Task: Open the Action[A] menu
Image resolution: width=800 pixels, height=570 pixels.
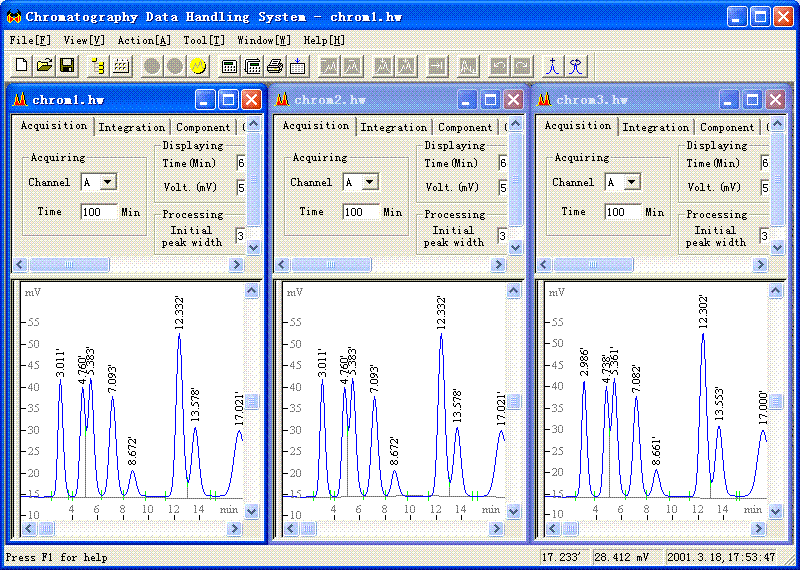Action: pyautogui.click(x=144, y=40)
